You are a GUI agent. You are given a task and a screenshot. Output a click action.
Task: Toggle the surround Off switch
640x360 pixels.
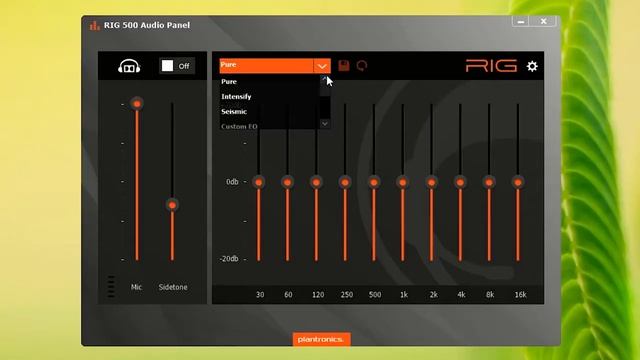pos(177,66)
